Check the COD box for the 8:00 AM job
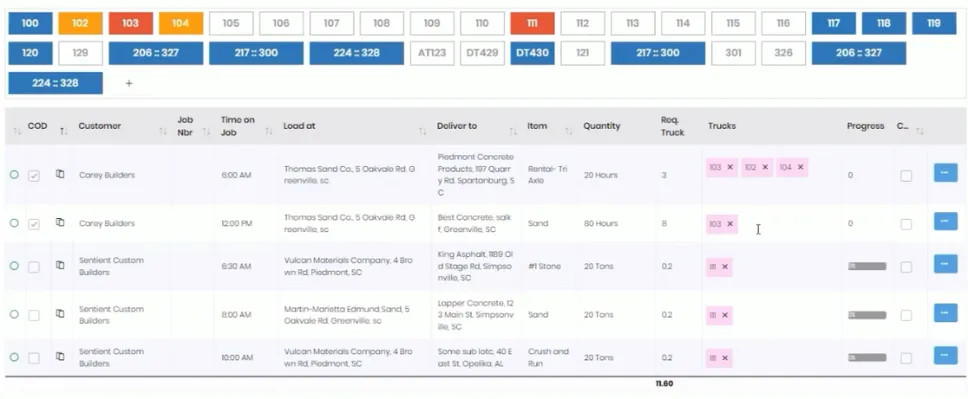The height and width of the screenshot is (399, 968). (x=34, y=315)
